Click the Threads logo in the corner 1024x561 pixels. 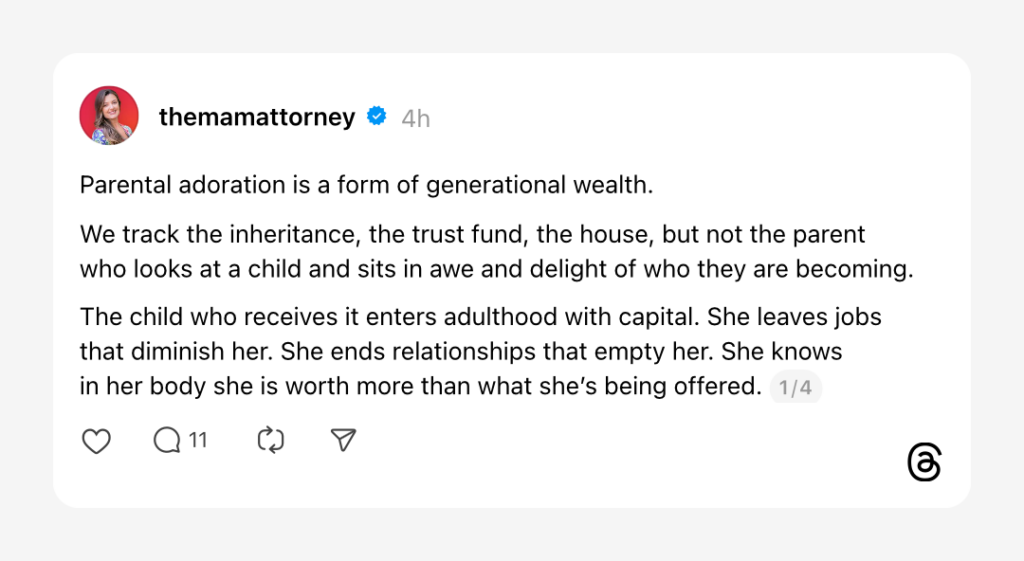tap(924, 463)
